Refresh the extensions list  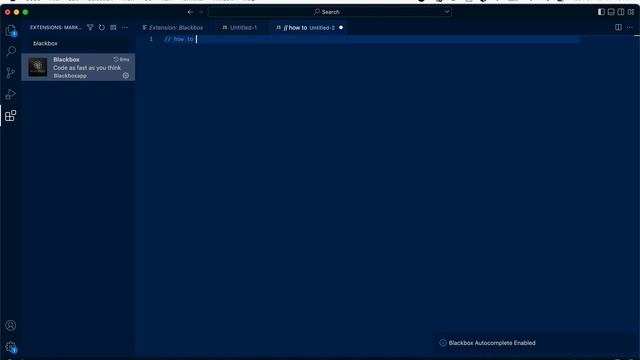coord(102,27)
